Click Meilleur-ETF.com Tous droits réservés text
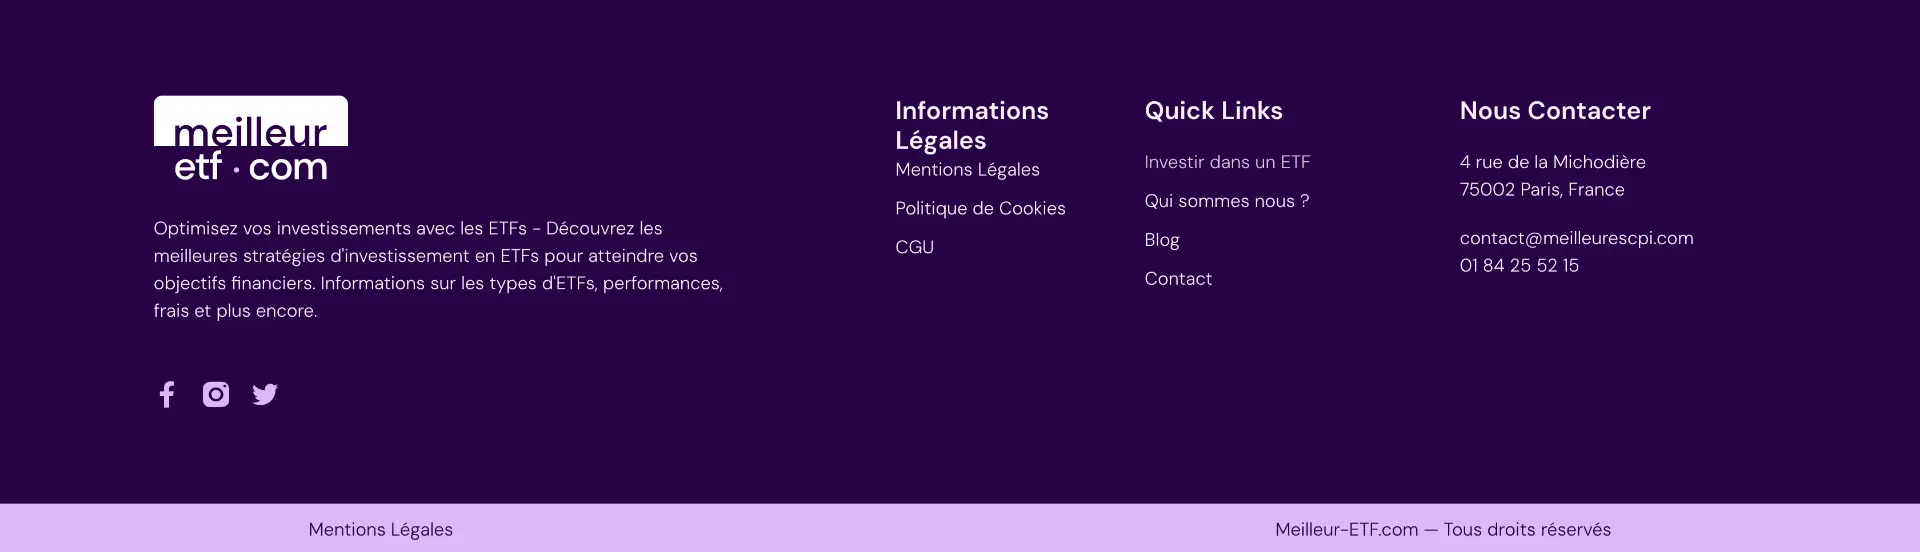 click(1443, 530)
